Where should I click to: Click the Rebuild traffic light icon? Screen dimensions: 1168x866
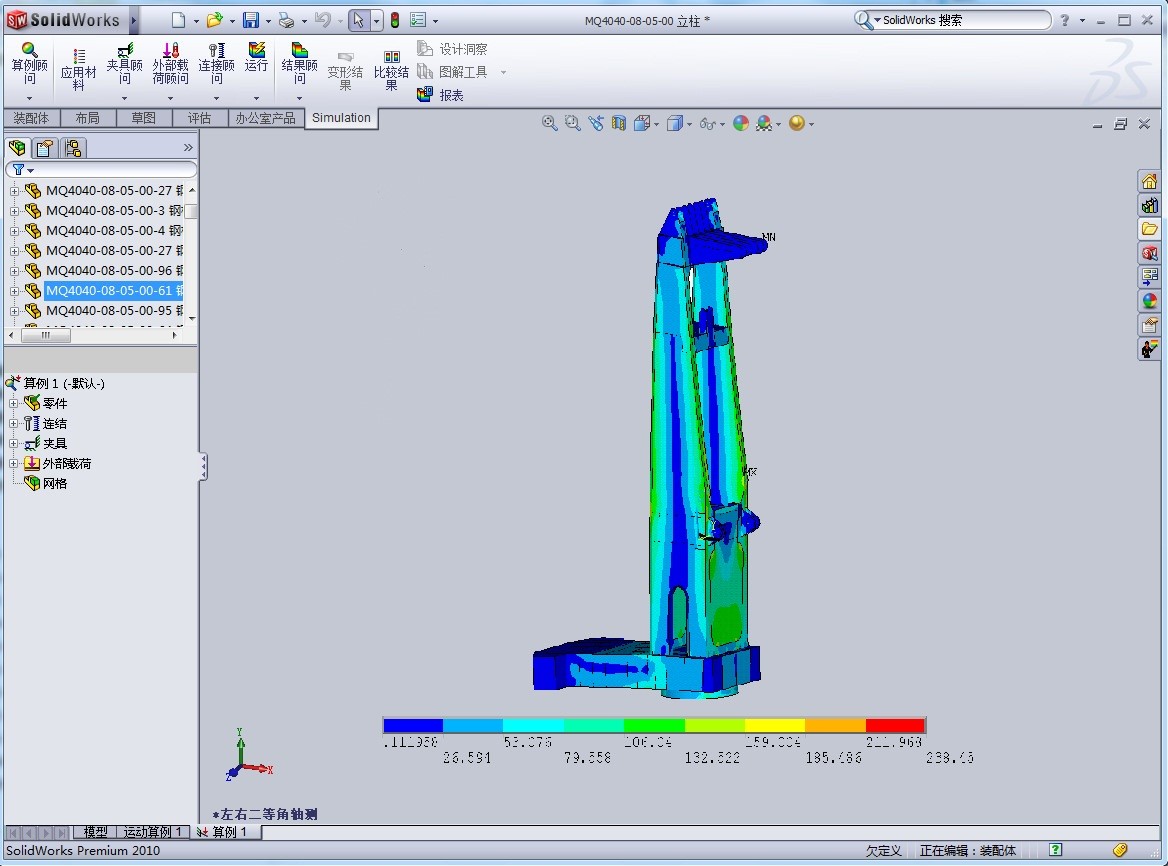click(x=394, y=20)
